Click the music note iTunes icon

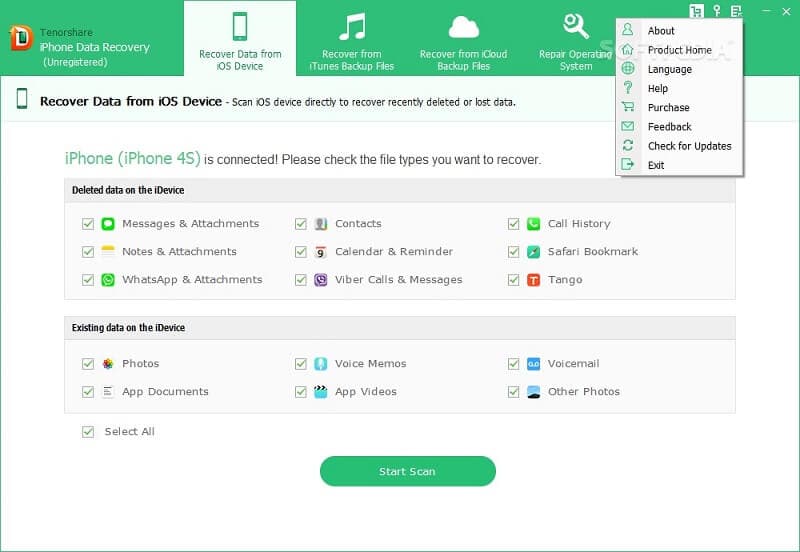[x=352, y=27]
